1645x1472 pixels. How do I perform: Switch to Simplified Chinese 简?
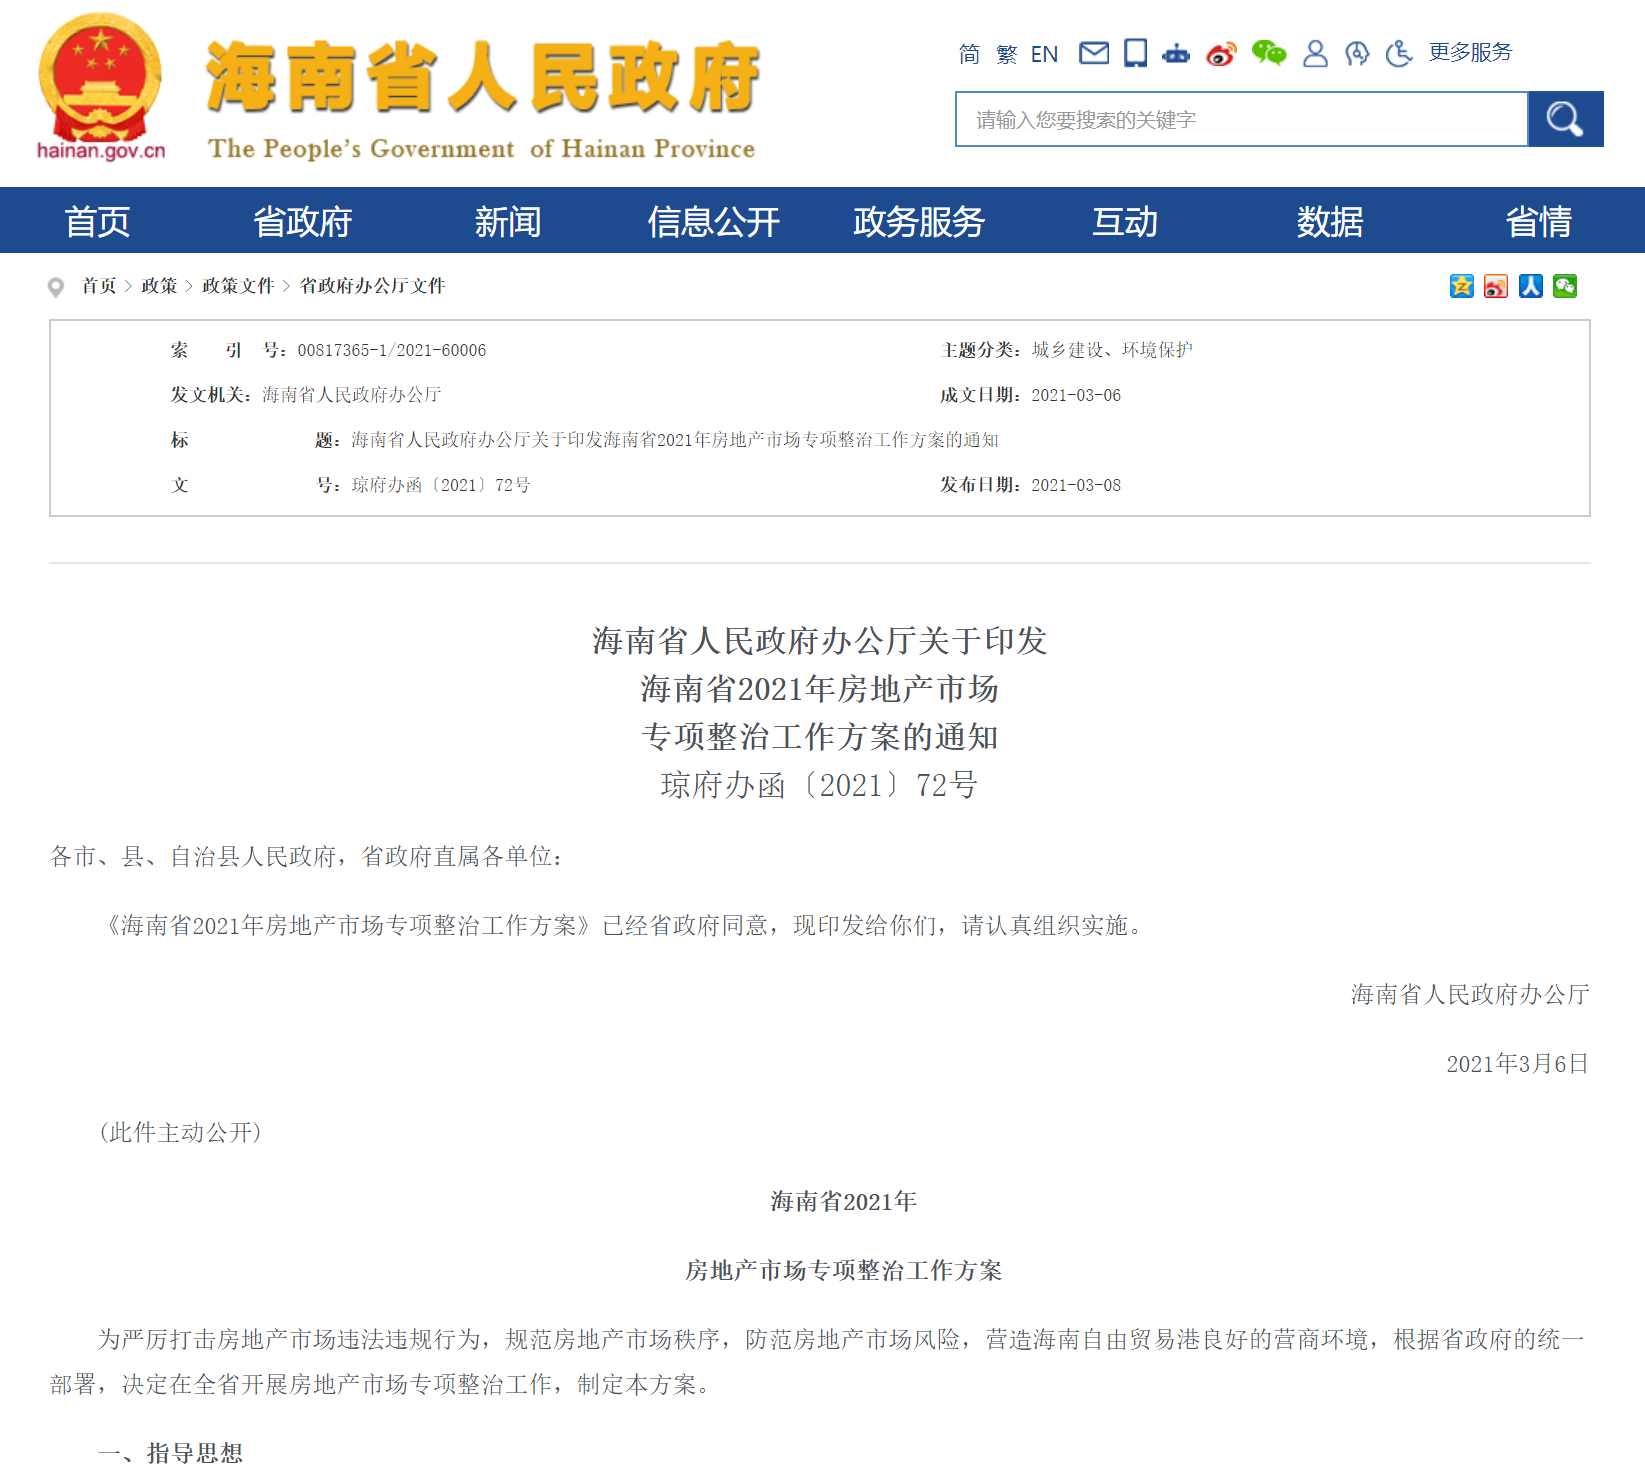point(969,54)
